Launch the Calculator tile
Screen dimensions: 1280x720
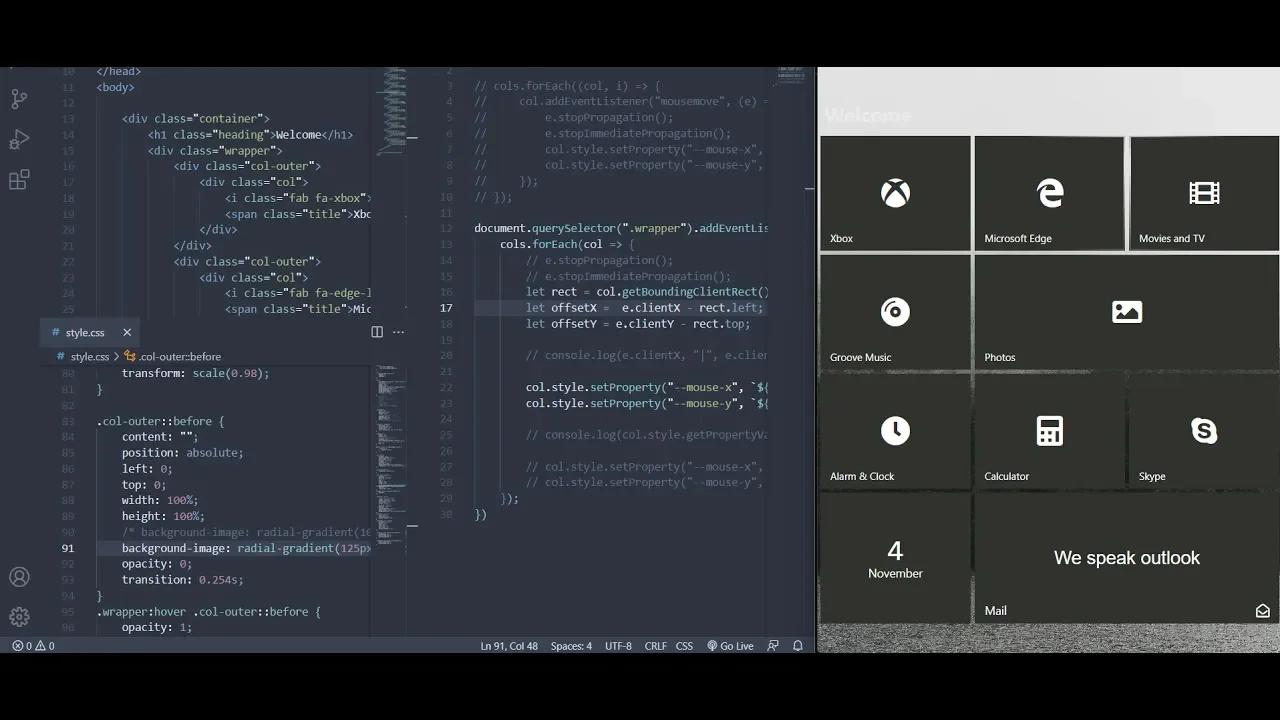(x=1048, y=431)
